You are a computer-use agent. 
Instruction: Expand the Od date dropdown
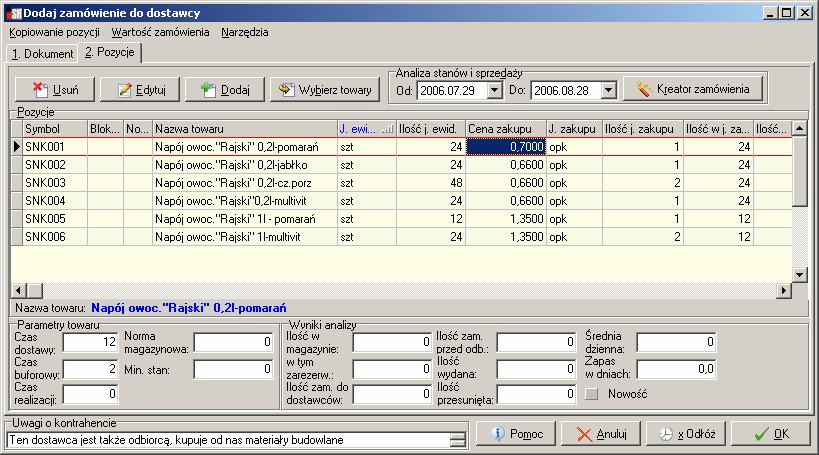point(494,90)
